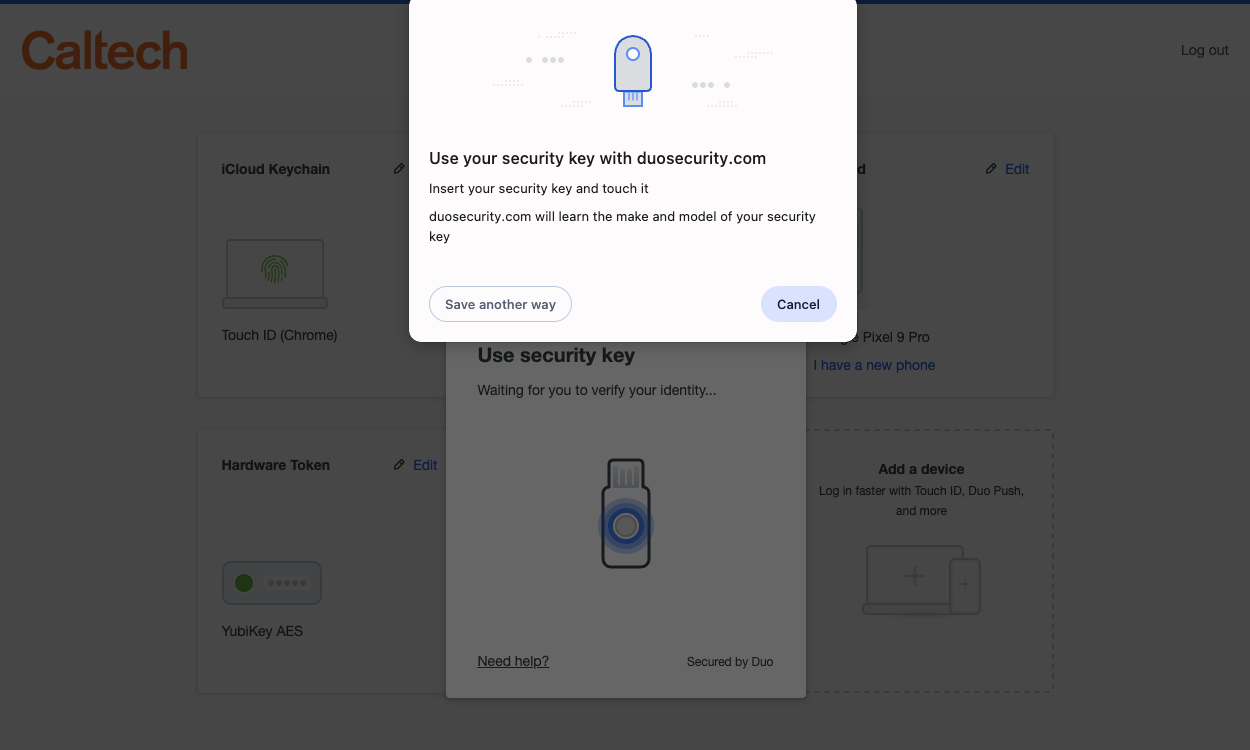Viewport: 1250px width, 750px height.
Task: Open Edit for the Hardware Token
Action: coord(425,465)
